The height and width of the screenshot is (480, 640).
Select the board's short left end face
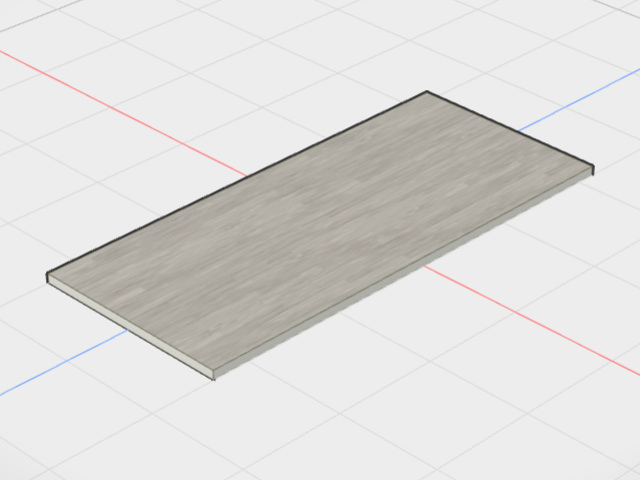(x=130, y=327)
